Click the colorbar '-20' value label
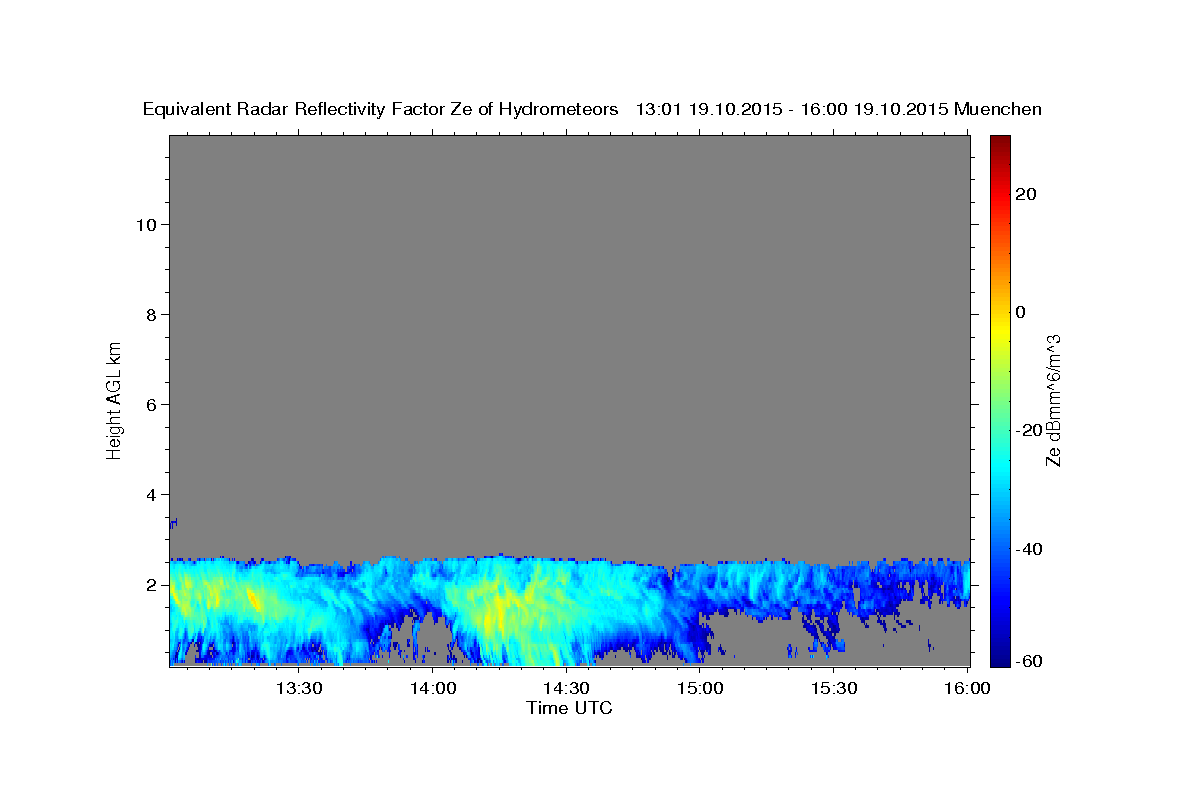 pyautogui.click(x=1029, y=430)
